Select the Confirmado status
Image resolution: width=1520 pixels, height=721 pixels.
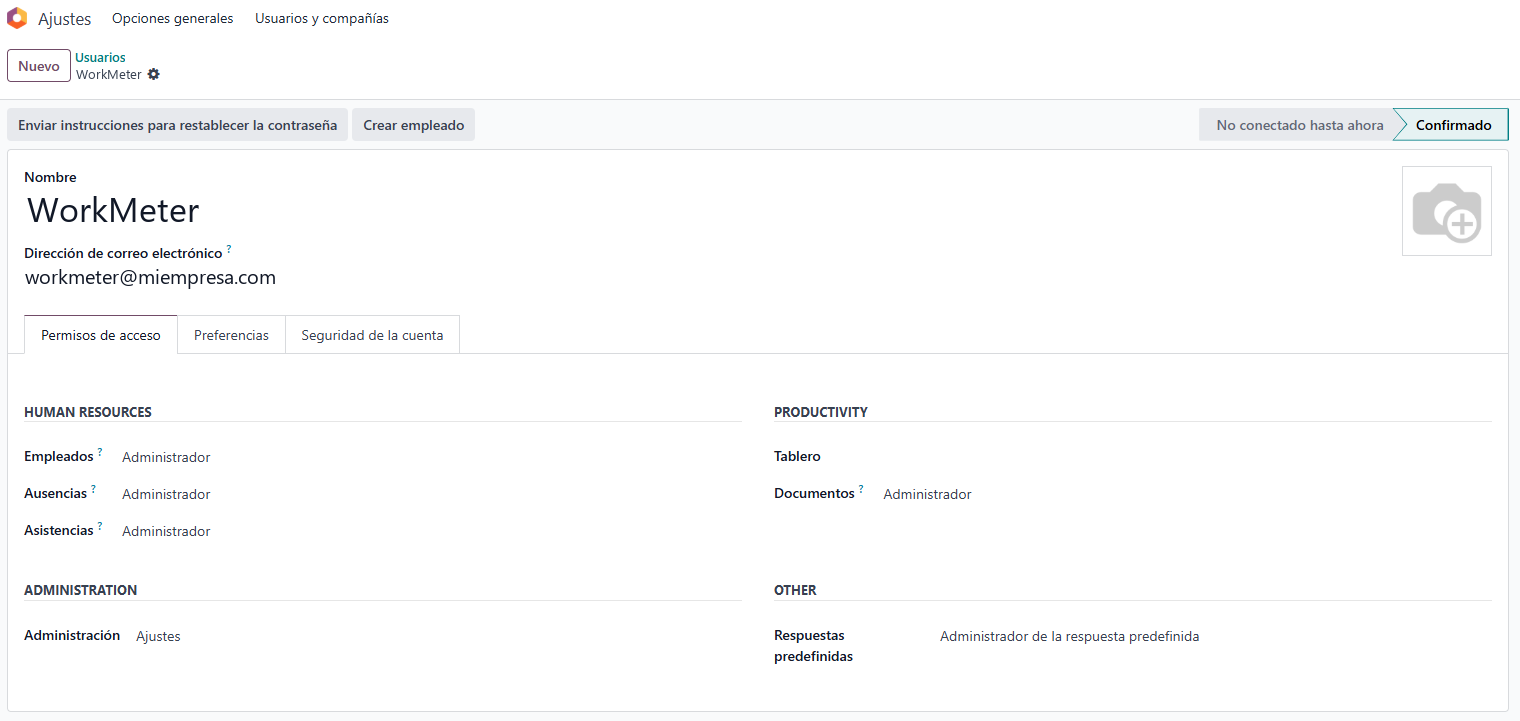point(1453,125)
